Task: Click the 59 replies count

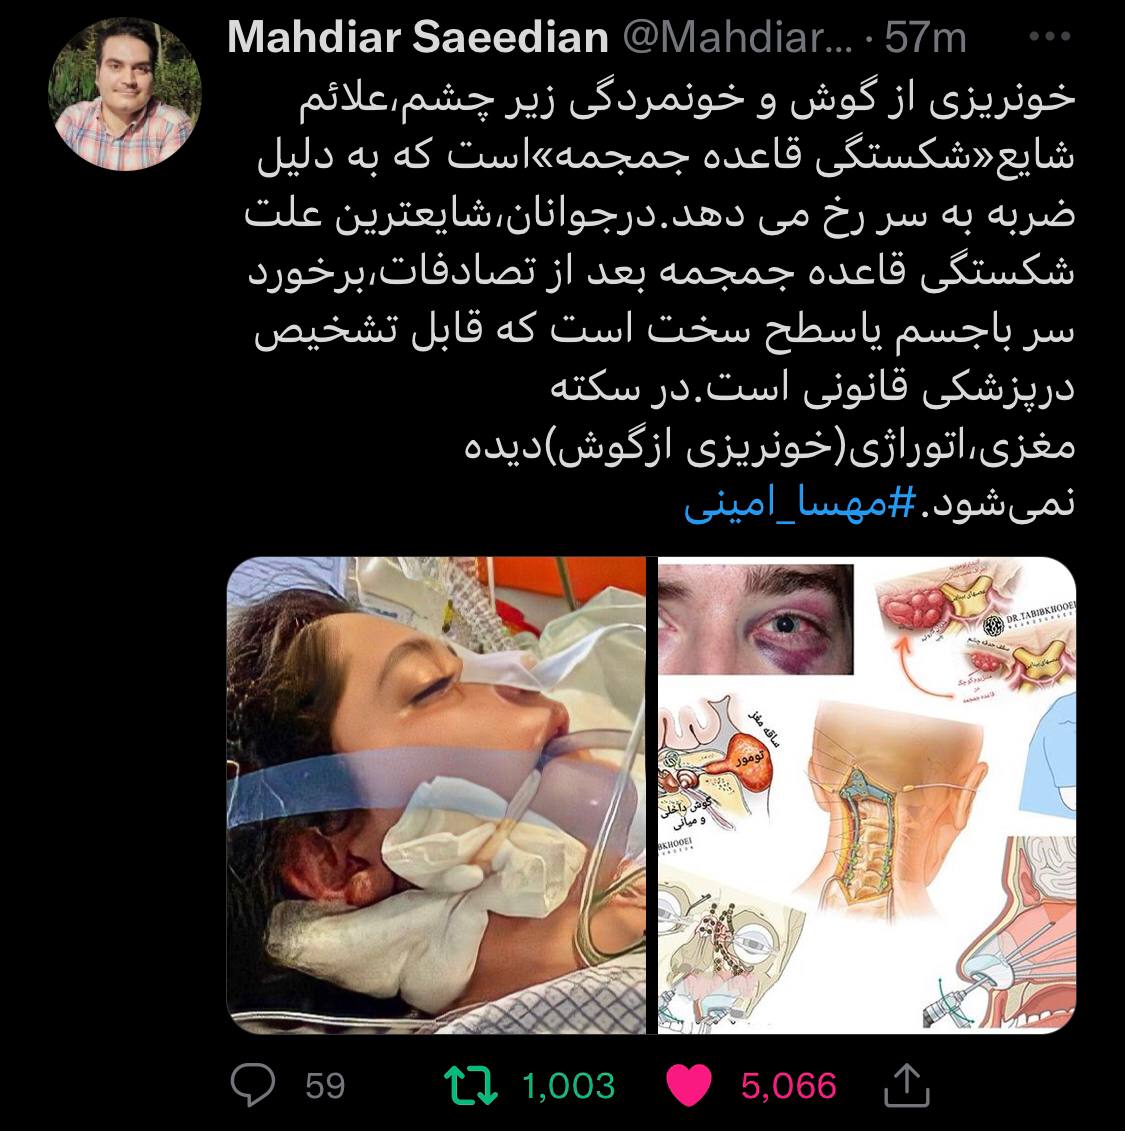Action: click(325, 1086)
